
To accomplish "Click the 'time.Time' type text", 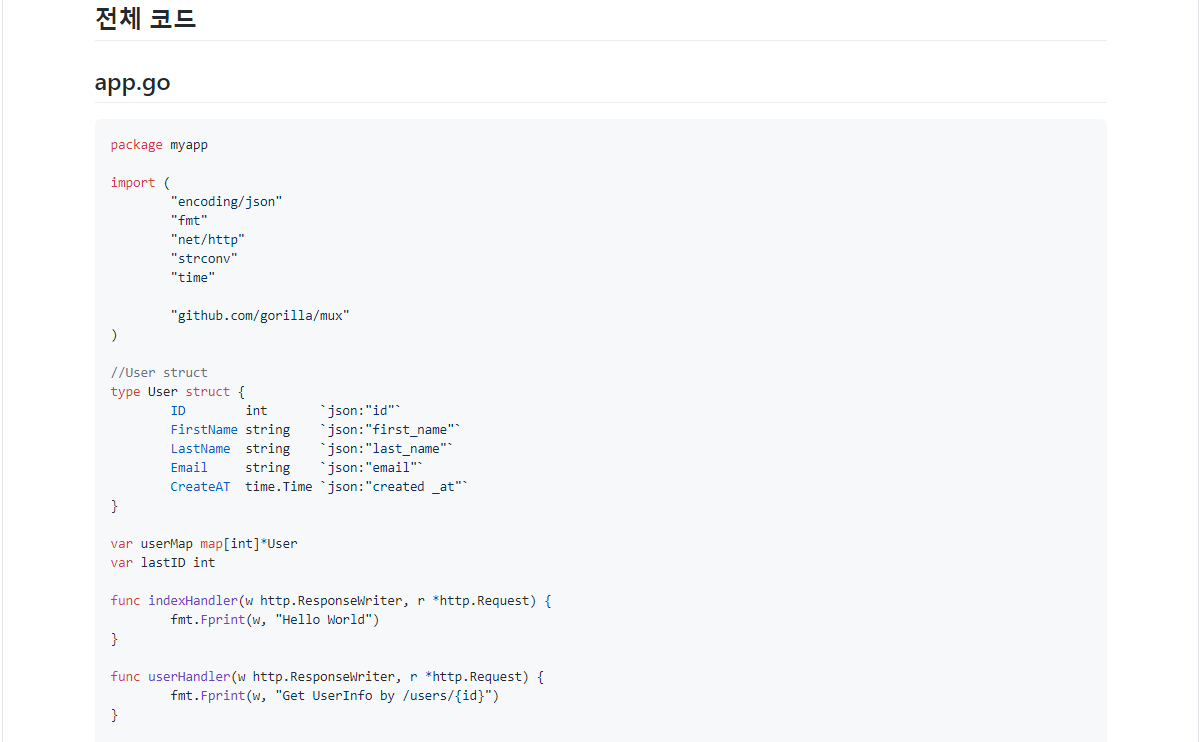I will click(279, 487).
